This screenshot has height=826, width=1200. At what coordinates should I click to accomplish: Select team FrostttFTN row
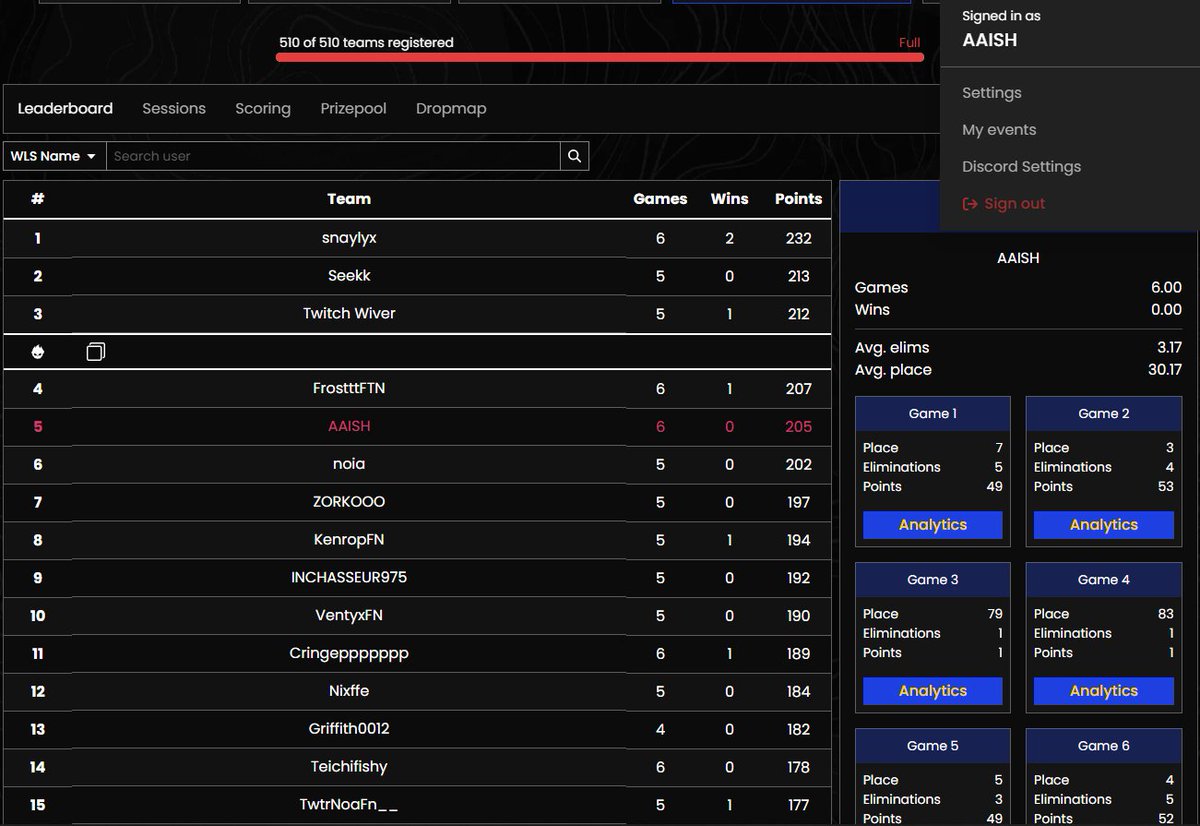417,389
